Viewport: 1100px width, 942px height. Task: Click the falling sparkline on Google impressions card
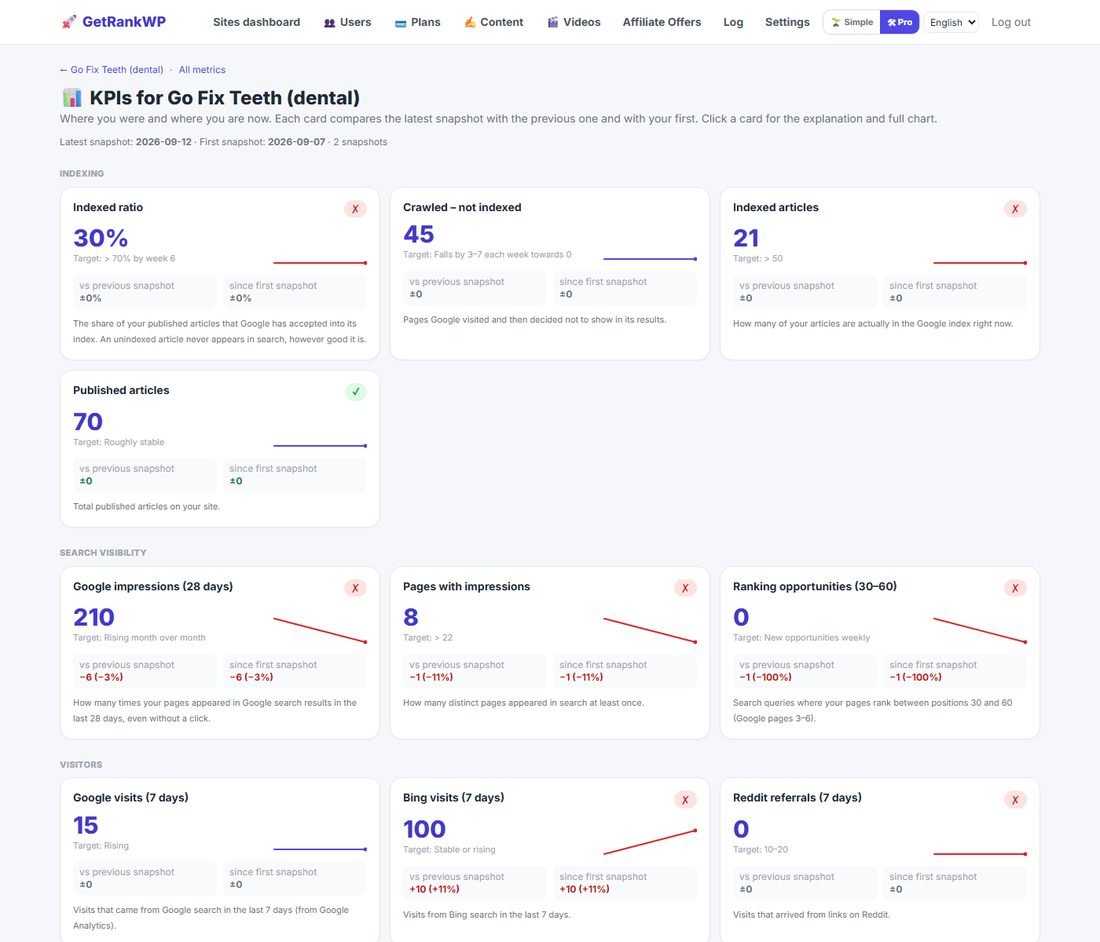tap(320, 630)
